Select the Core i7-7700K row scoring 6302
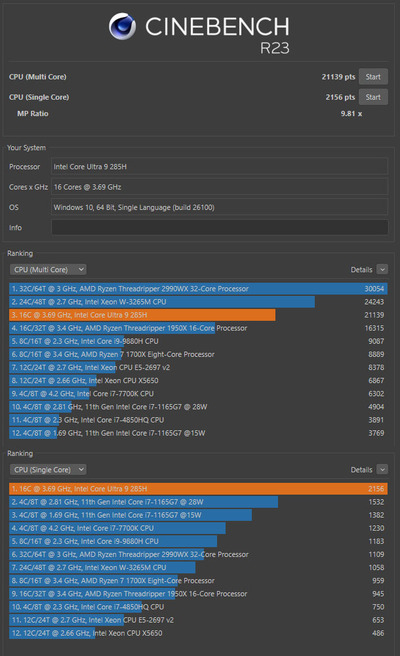The width and height of the screenshot is (400, 656). 198,394
